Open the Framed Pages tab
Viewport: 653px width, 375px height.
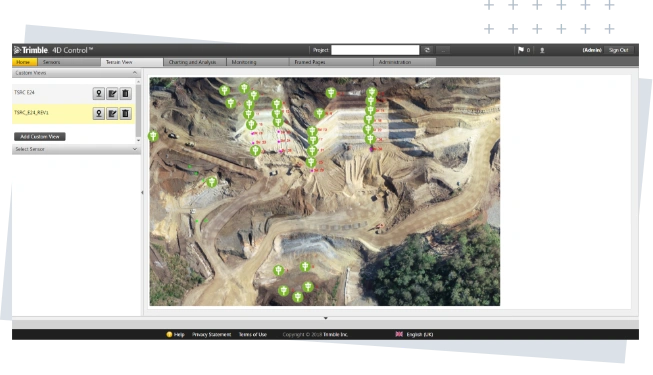[331, 62]
